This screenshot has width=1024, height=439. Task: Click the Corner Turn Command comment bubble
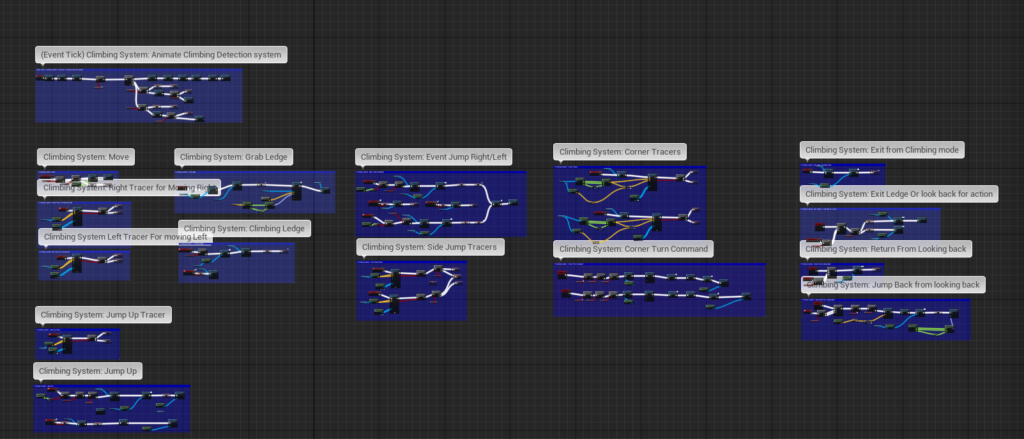tap(633, 248)
